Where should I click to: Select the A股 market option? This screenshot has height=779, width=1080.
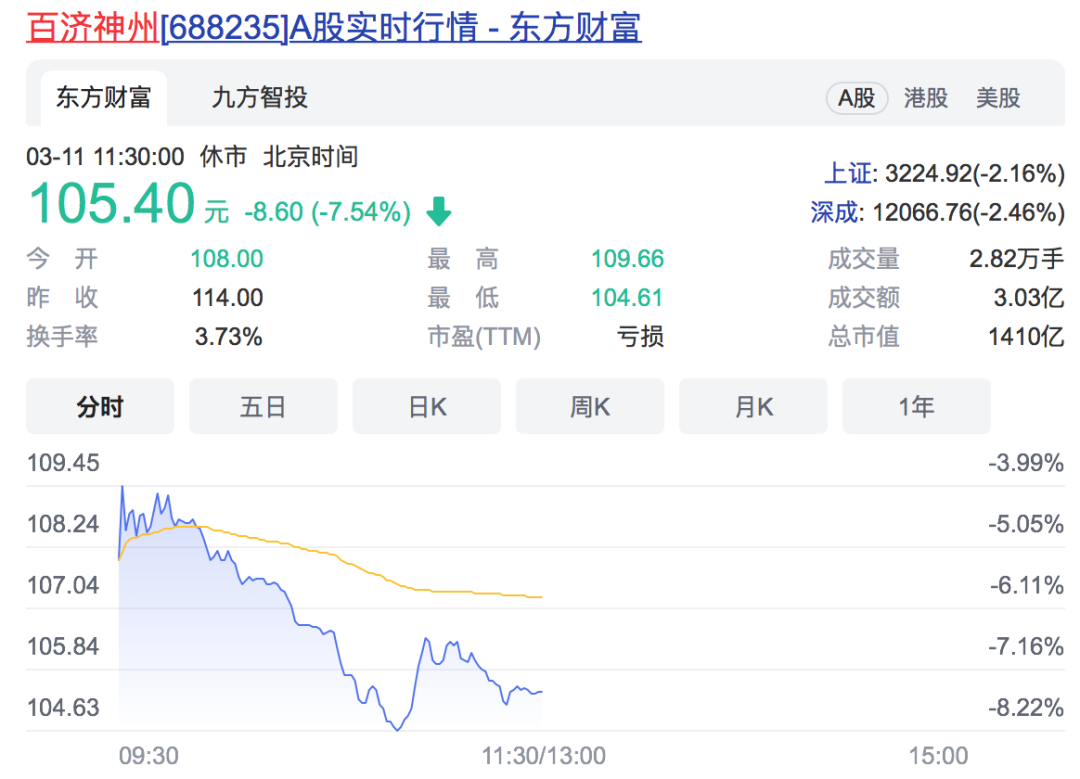point(856,98)
